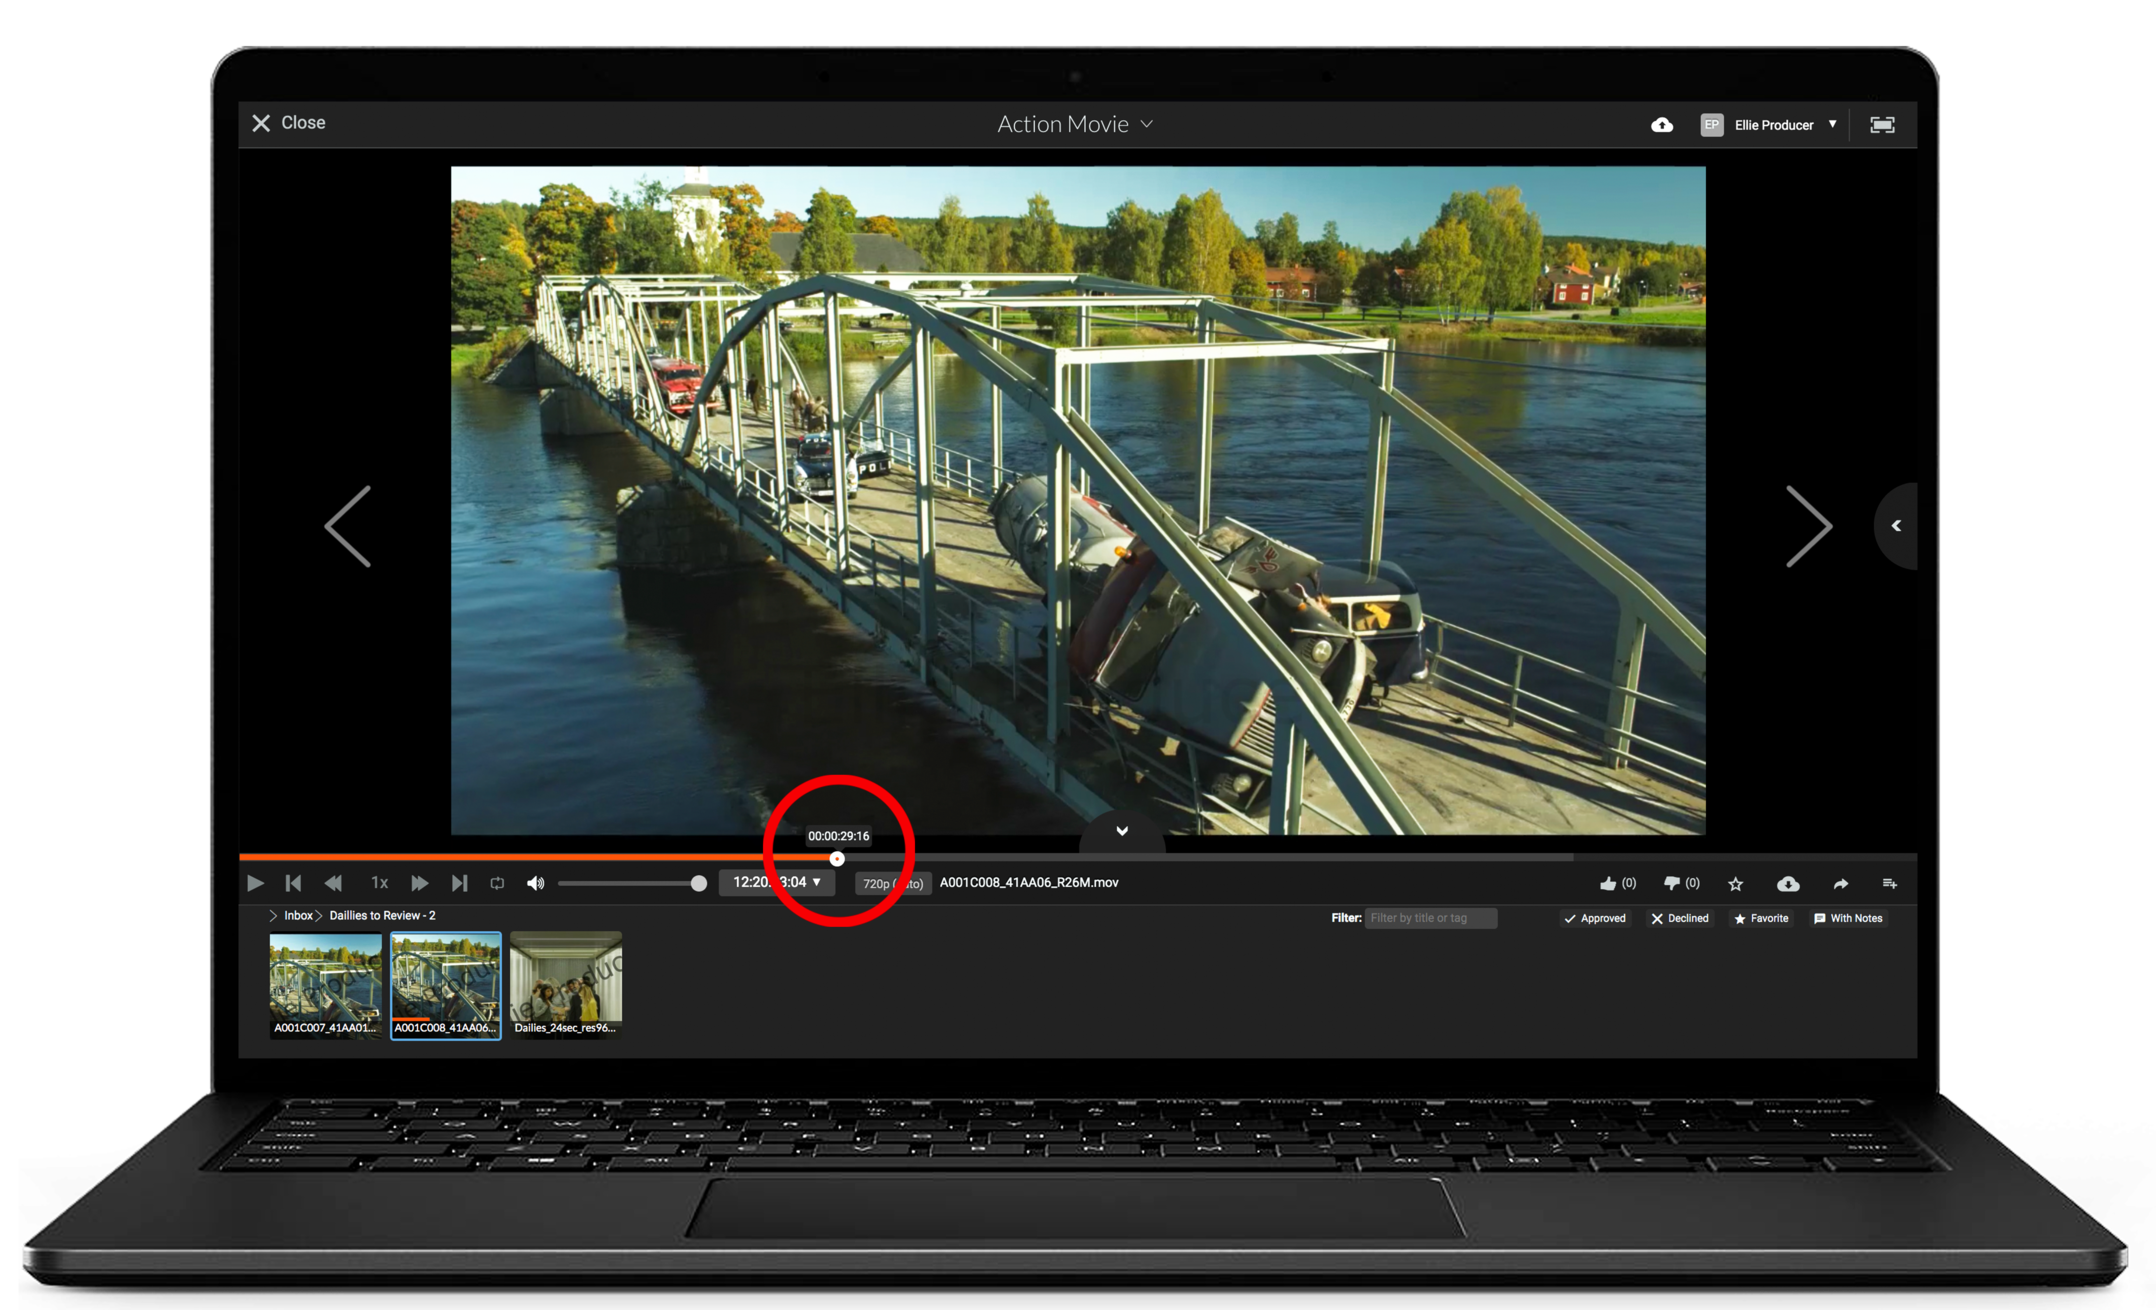Mute the audio speaker icon

tap(536, 883)
